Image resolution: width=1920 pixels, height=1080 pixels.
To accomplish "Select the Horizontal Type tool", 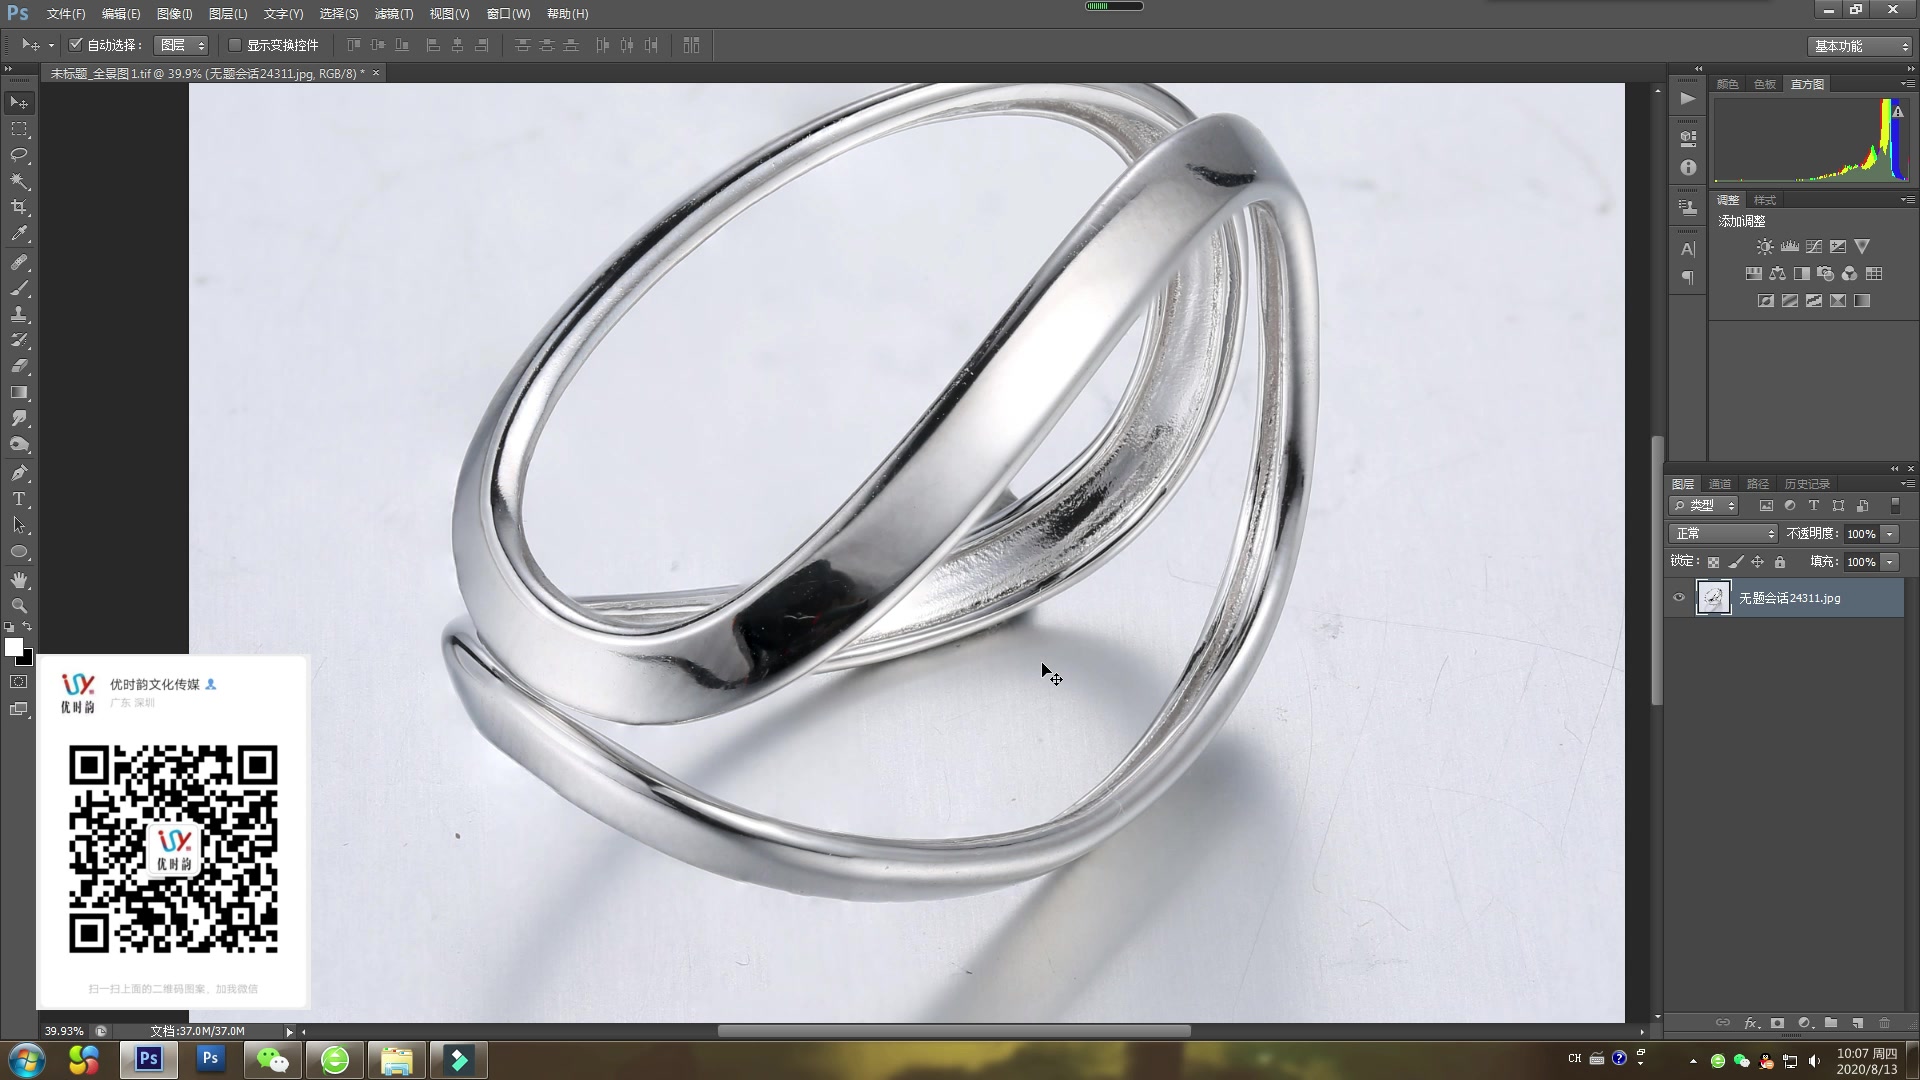I will [x=19, y=499].
